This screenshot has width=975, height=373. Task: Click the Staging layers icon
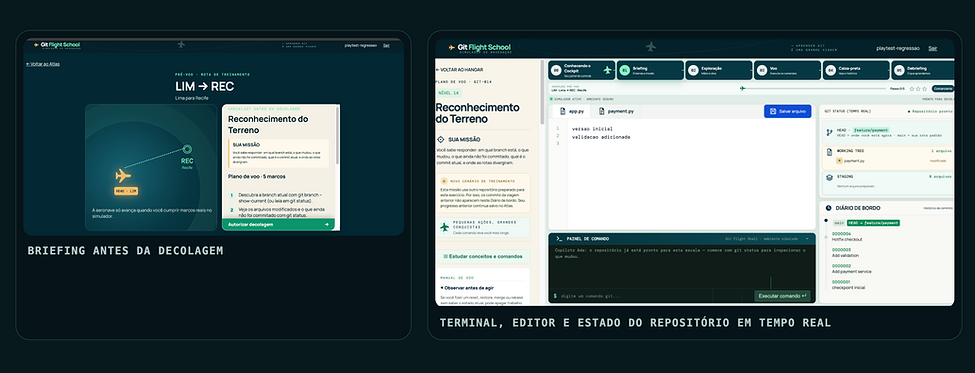point(829,177)
